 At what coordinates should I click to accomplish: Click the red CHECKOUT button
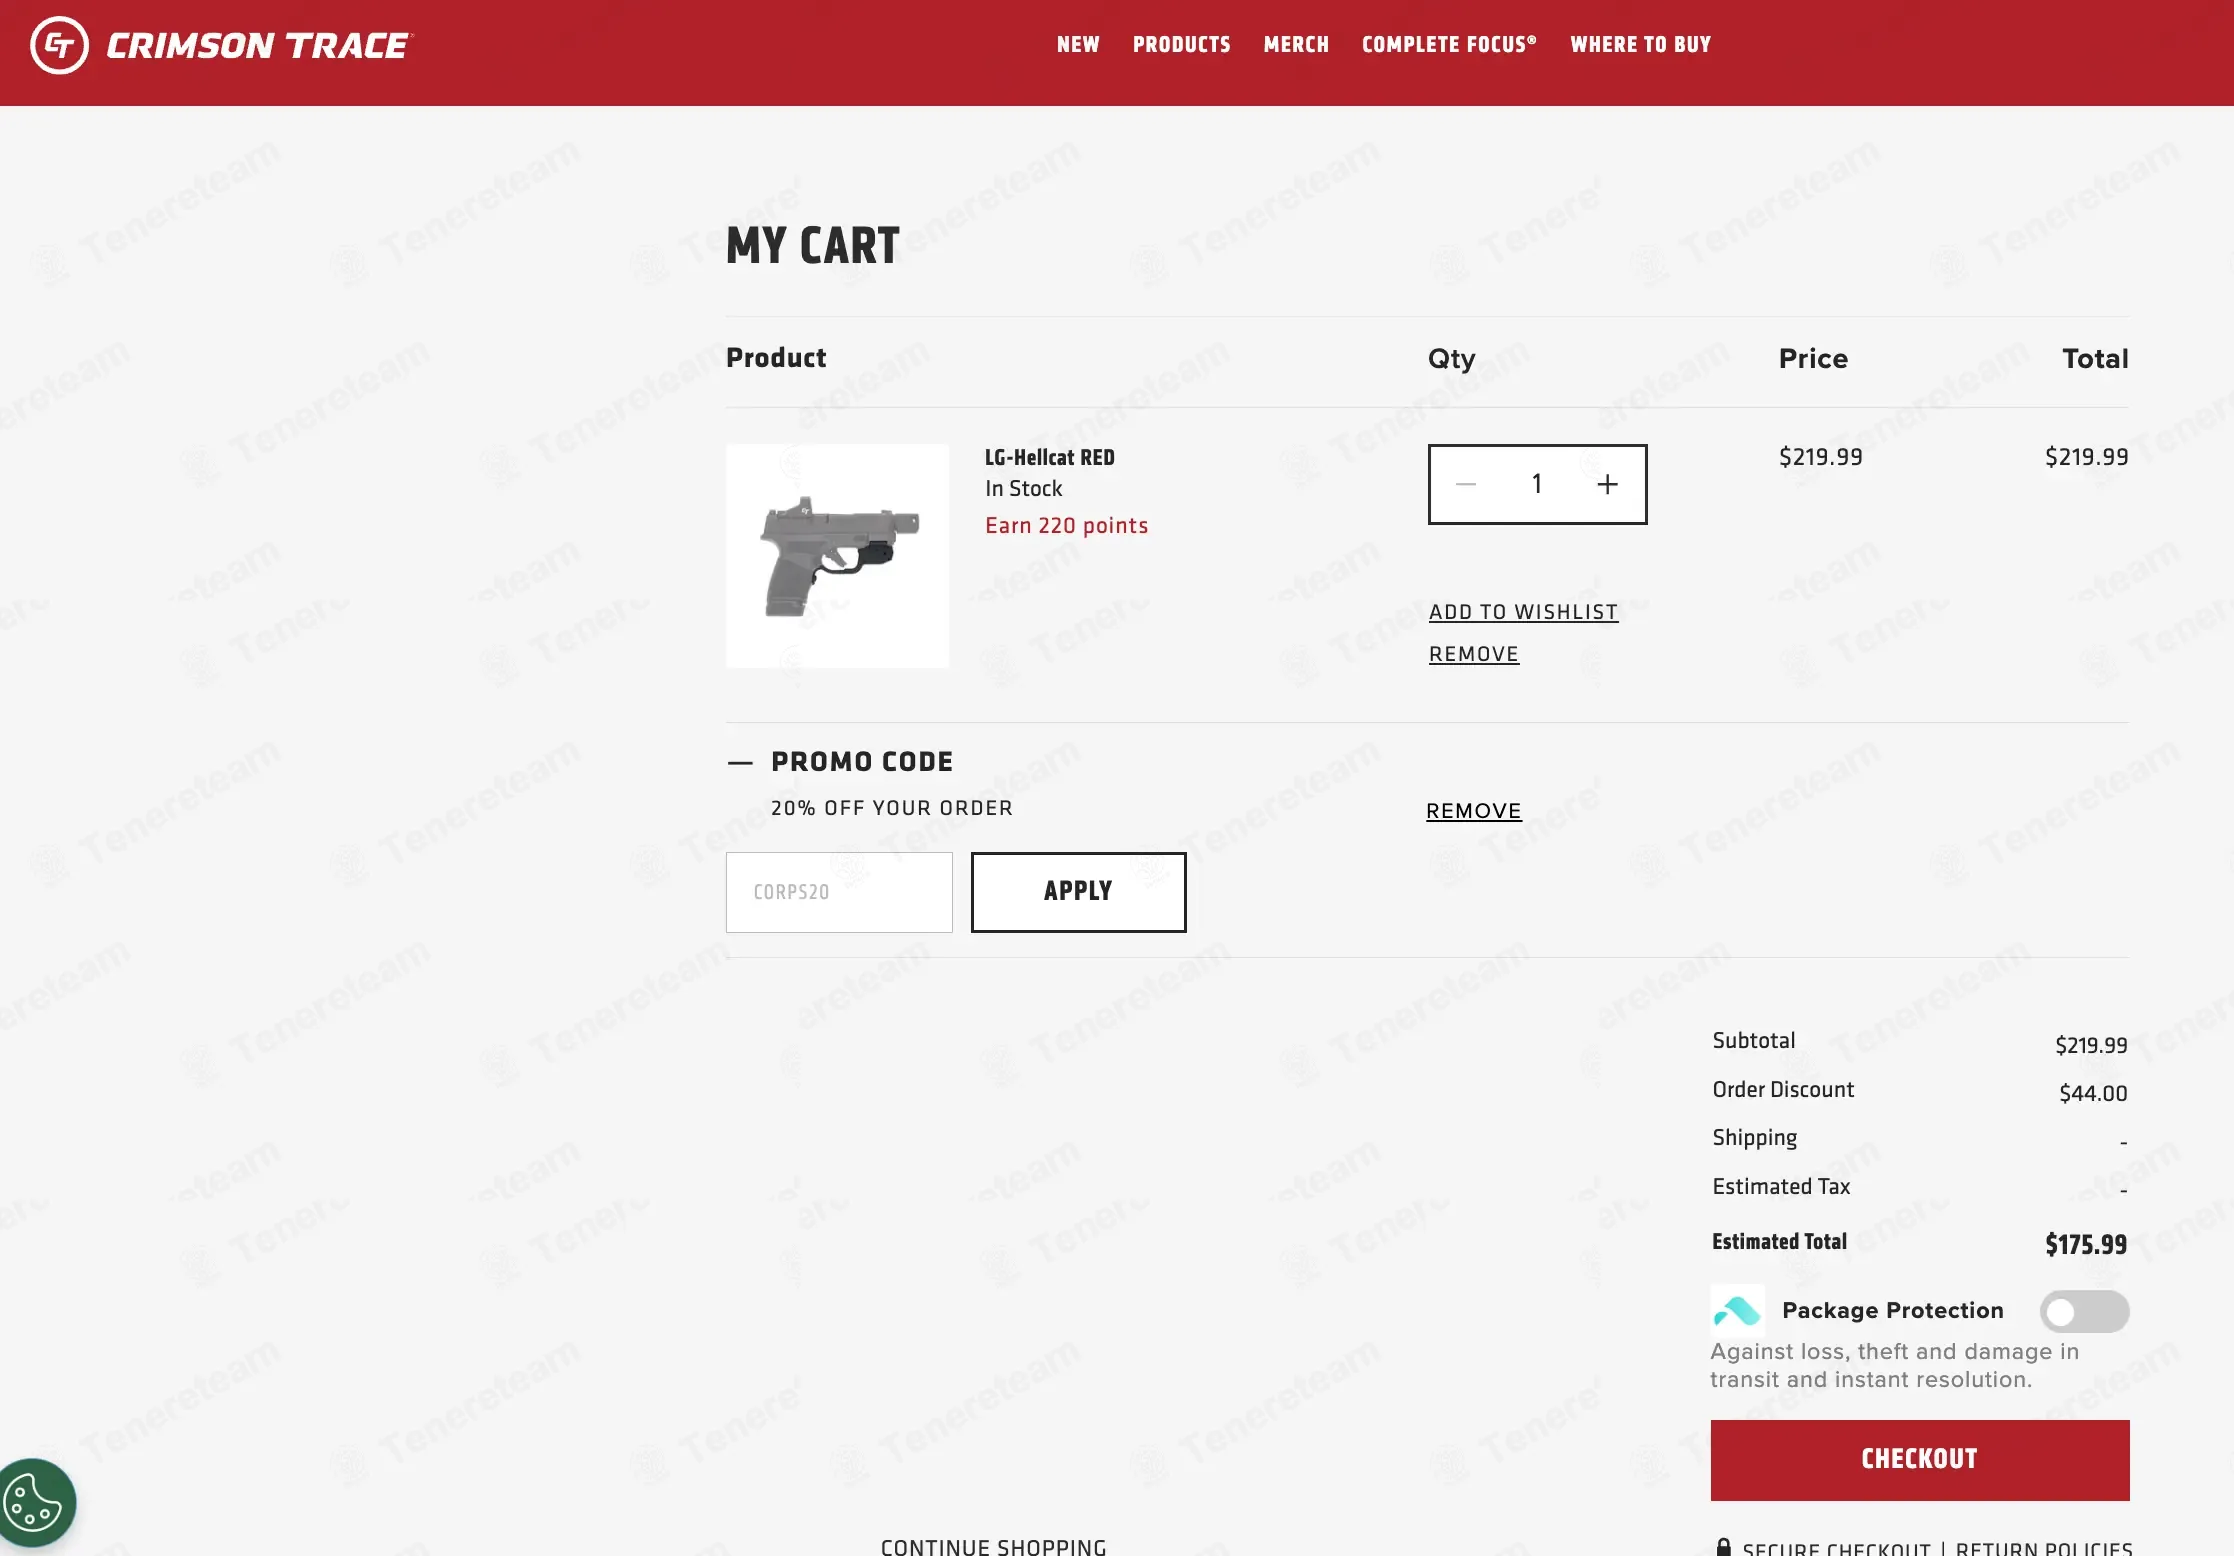[x=1919, y=1460]
